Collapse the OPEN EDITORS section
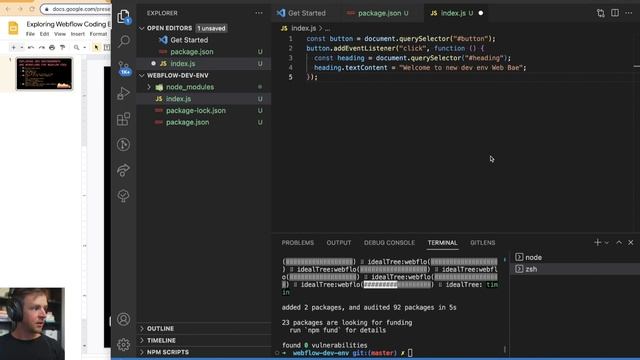This screenshot has height=360, width=640. click(142, 28)
